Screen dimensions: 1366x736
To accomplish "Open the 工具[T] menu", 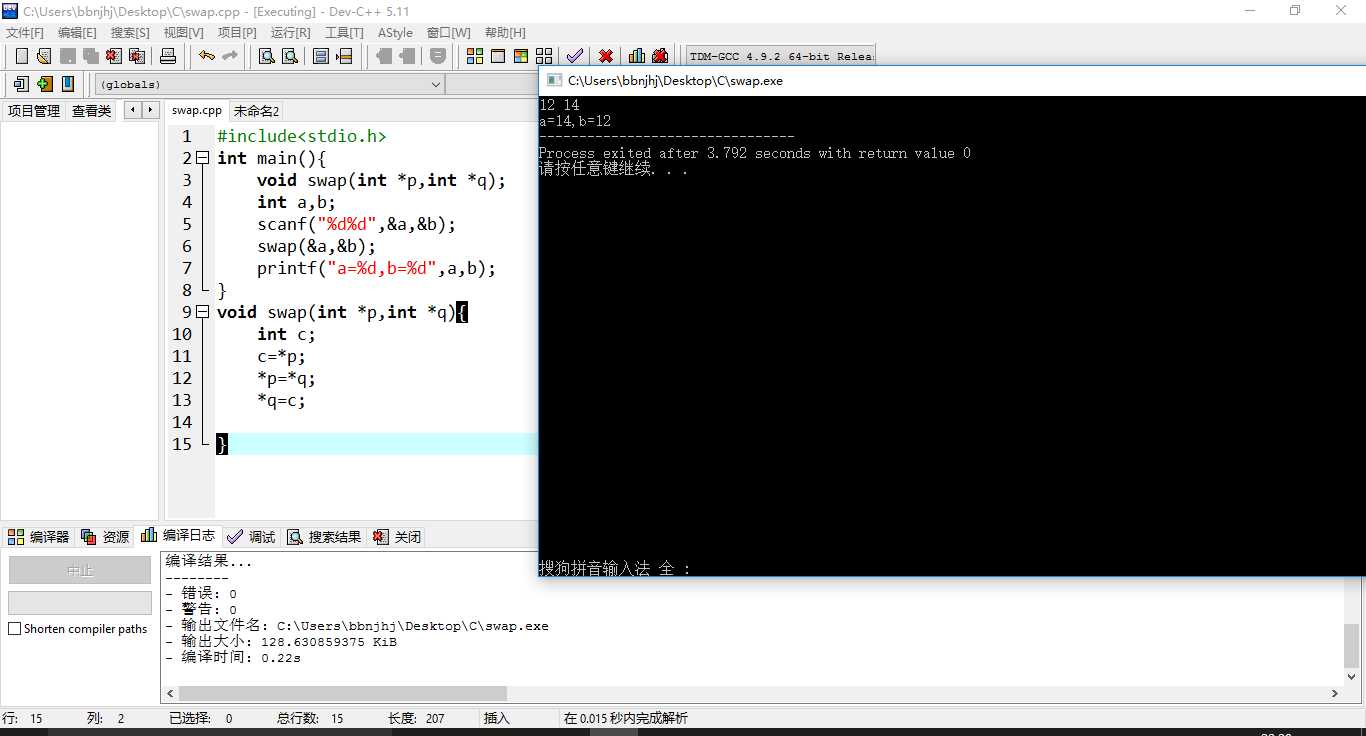I will 344,33.
